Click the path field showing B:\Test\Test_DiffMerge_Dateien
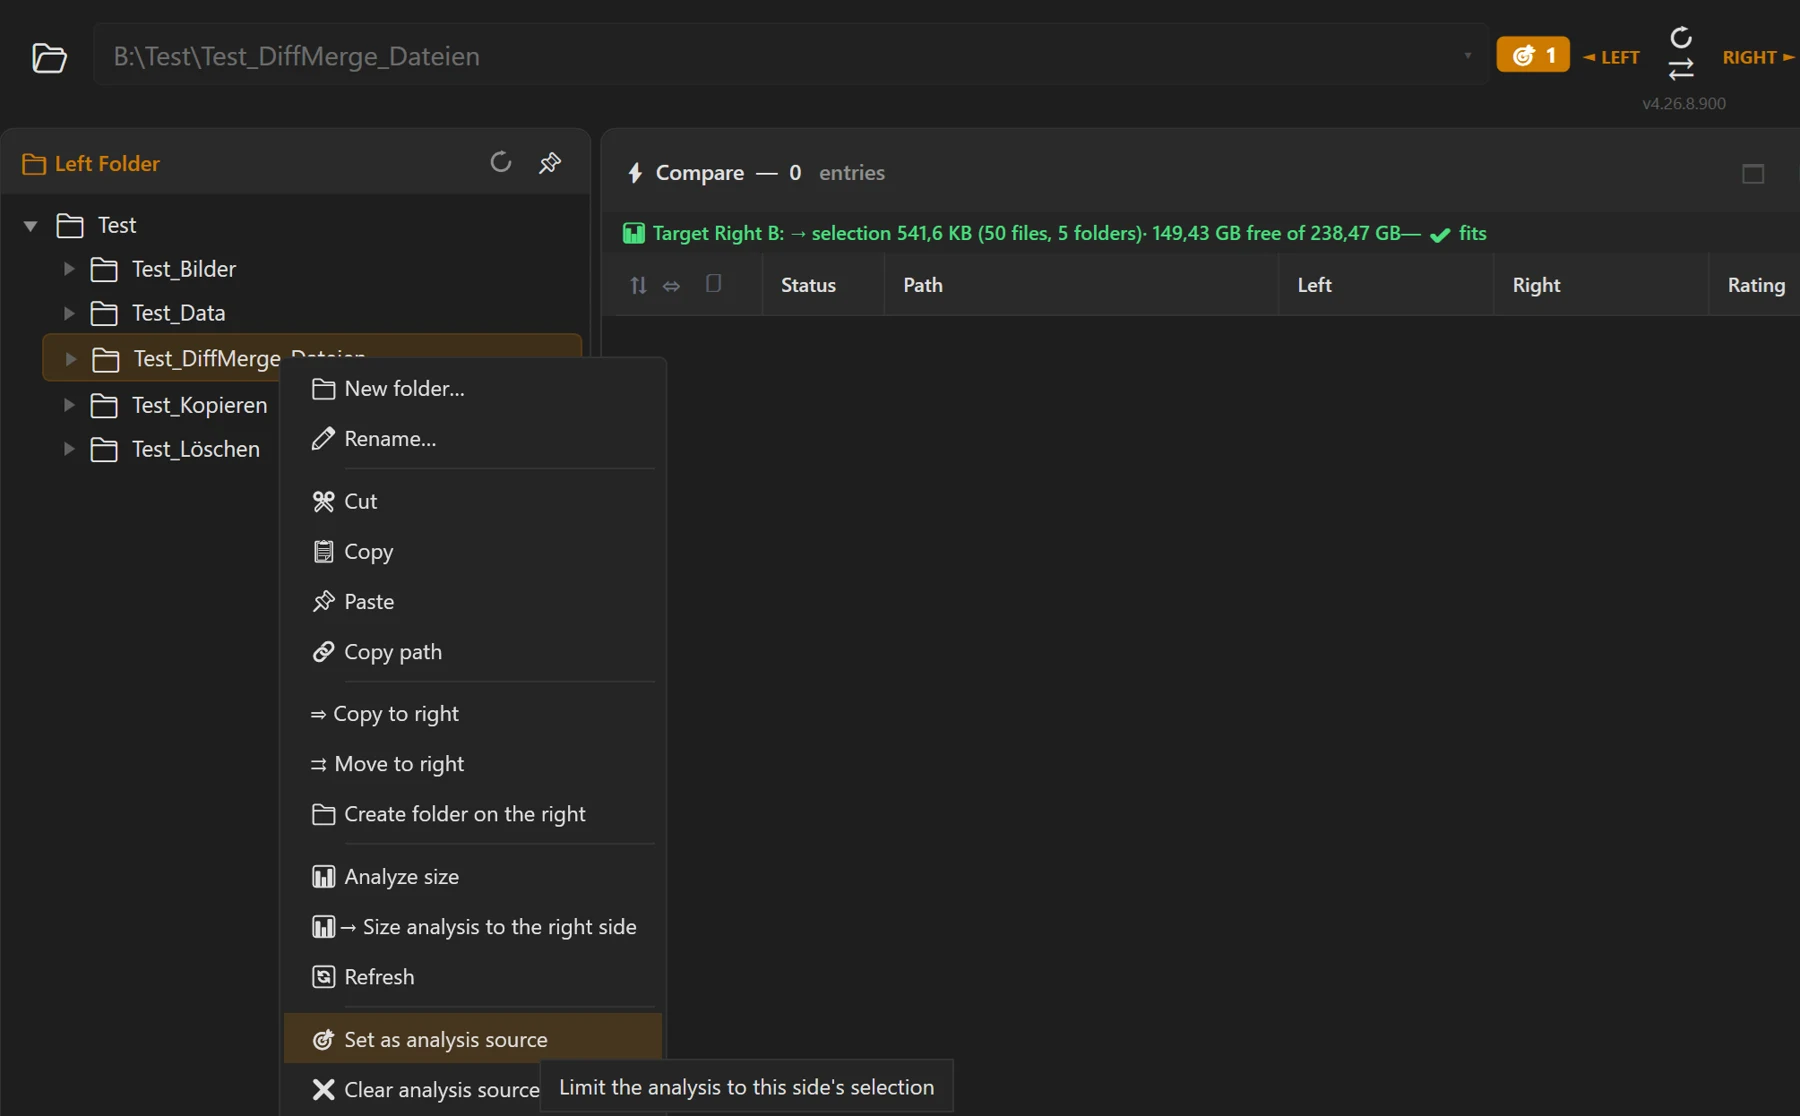 pyautogui.click(x=790, y=56)
